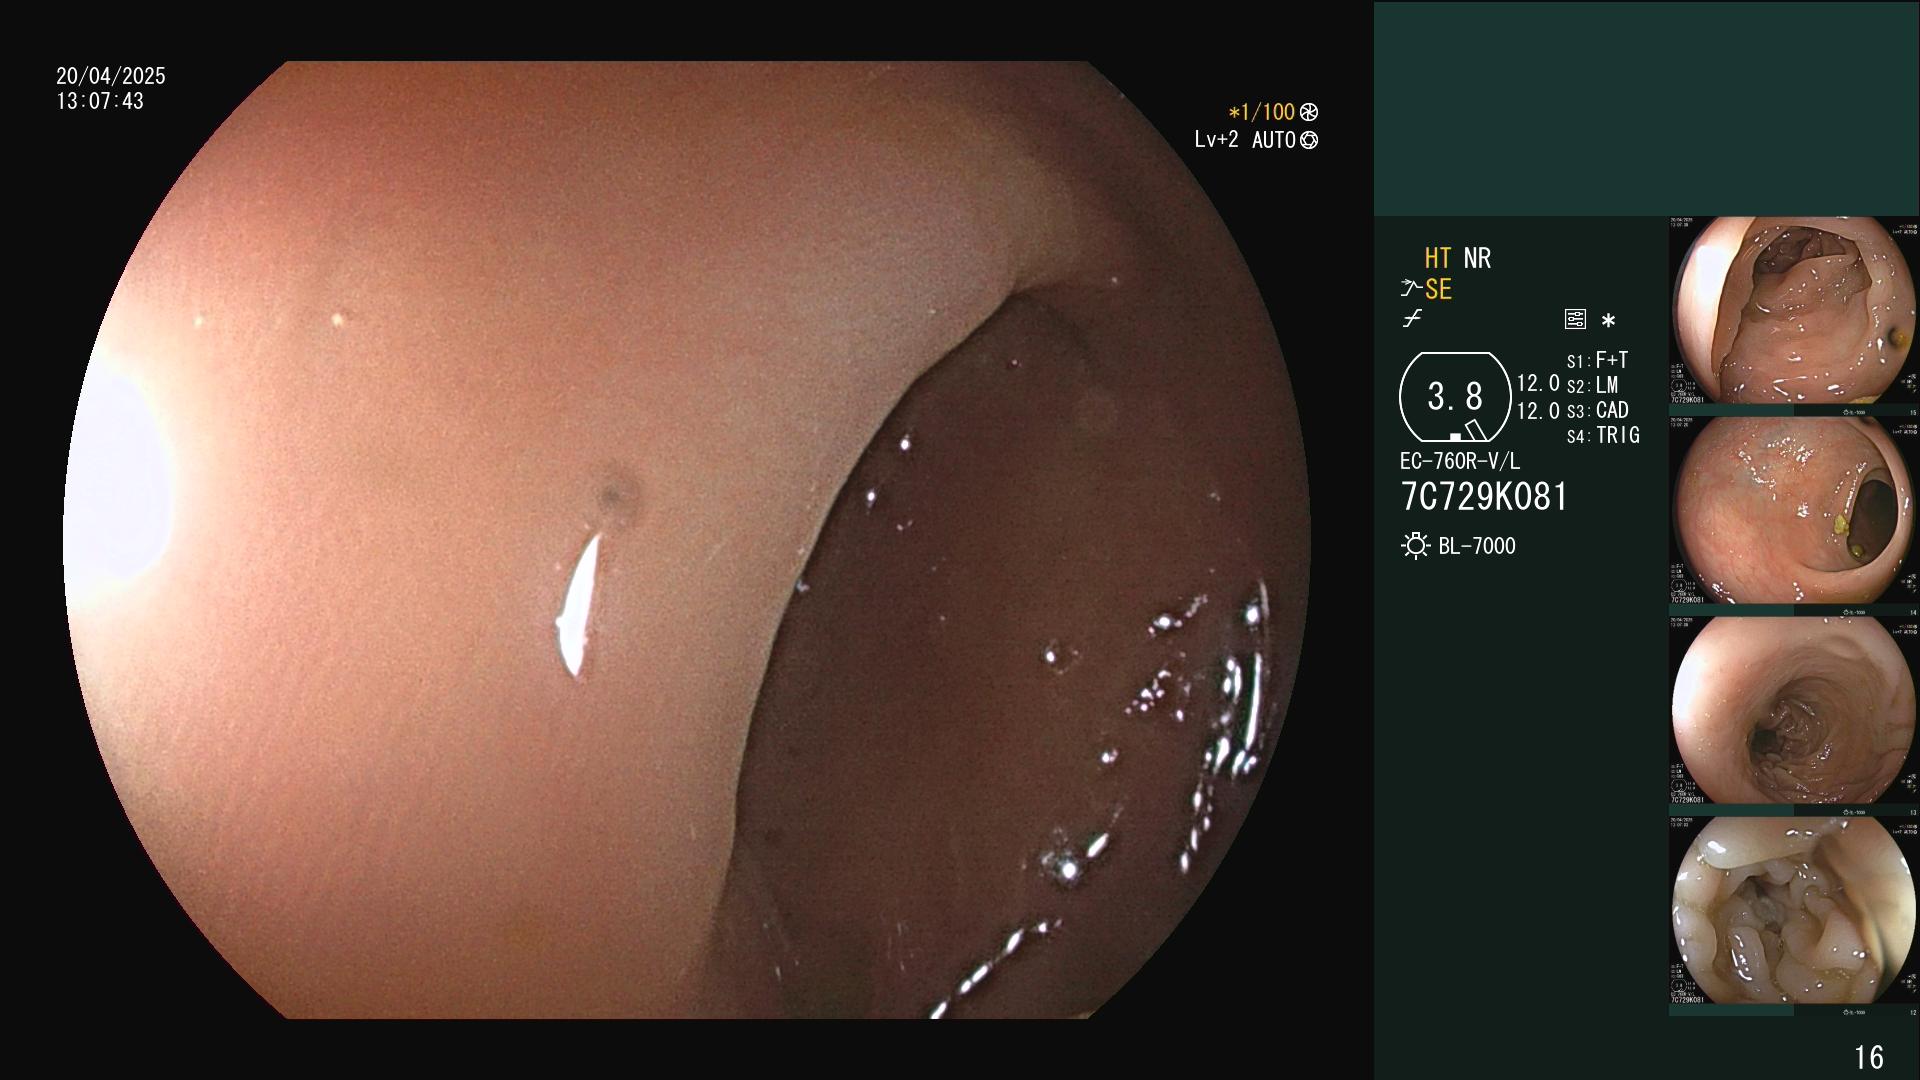Select thumbnail 15 showing colon folds
This screenshot has height=1080, width=1920.
click(1794, 311)
